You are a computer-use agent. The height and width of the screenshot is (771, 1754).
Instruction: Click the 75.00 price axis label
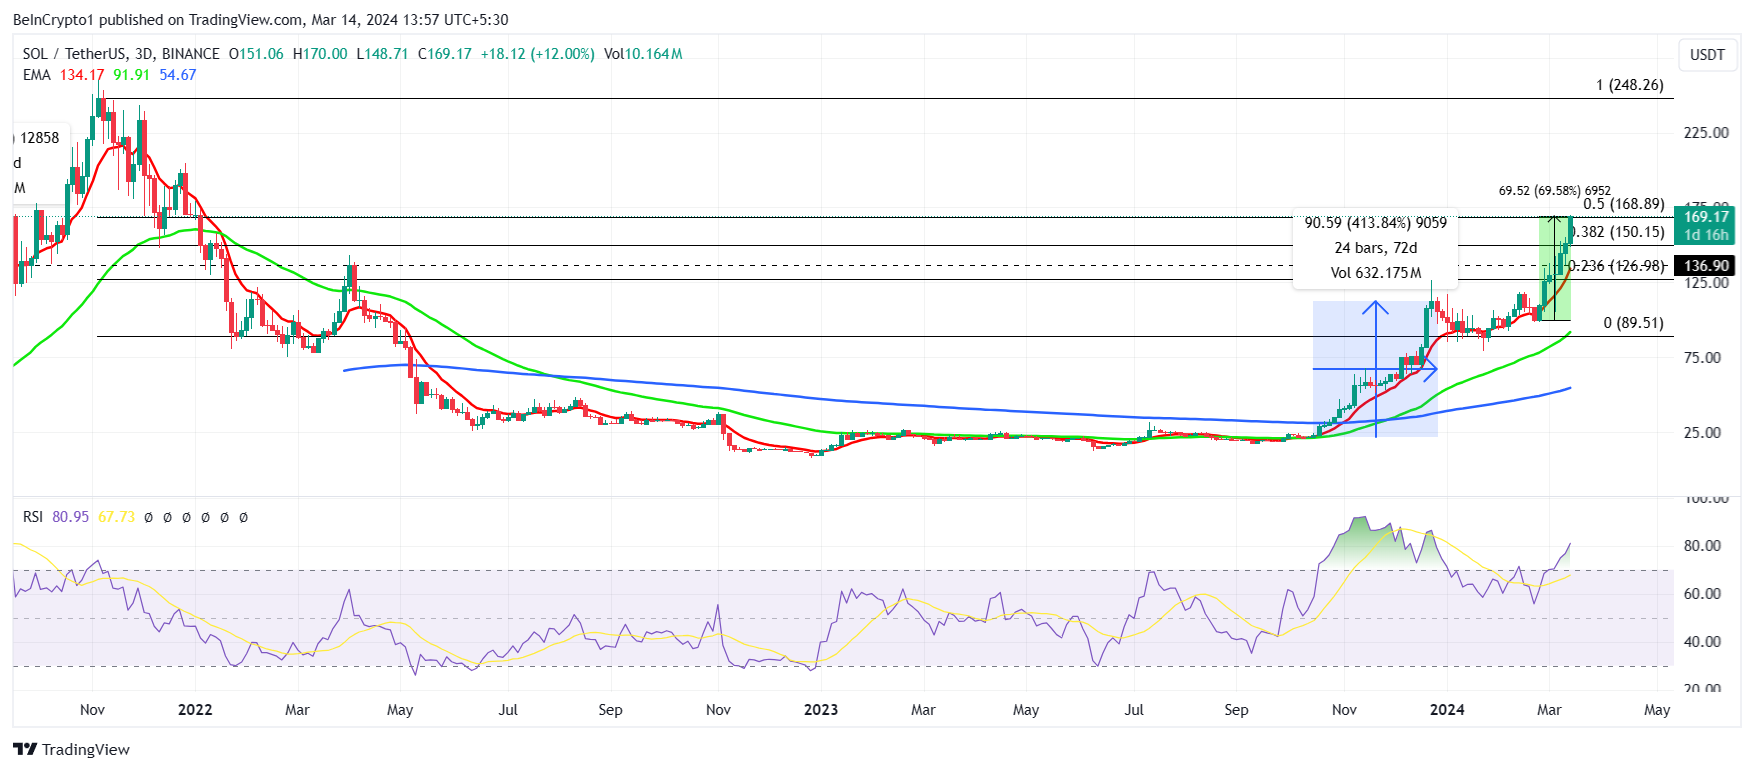(x=1702, y=358)
